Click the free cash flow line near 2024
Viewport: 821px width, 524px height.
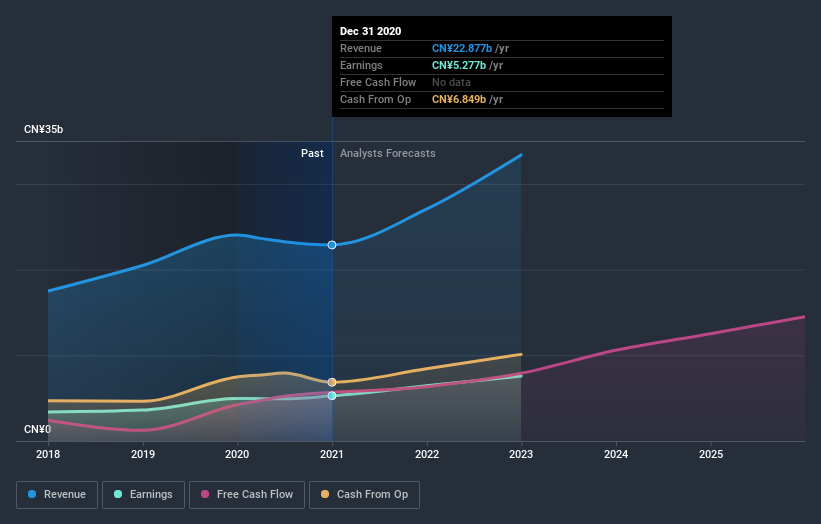616,350
